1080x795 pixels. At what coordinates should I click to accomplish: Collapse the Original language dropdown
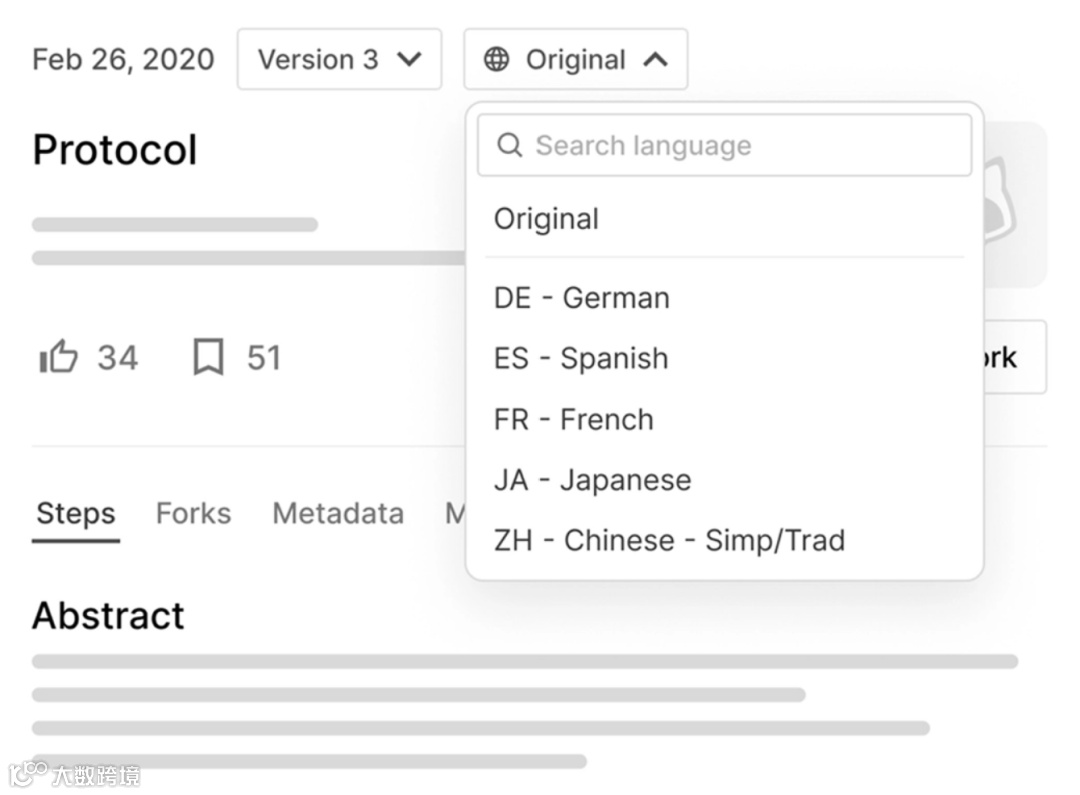click(575, 60)
